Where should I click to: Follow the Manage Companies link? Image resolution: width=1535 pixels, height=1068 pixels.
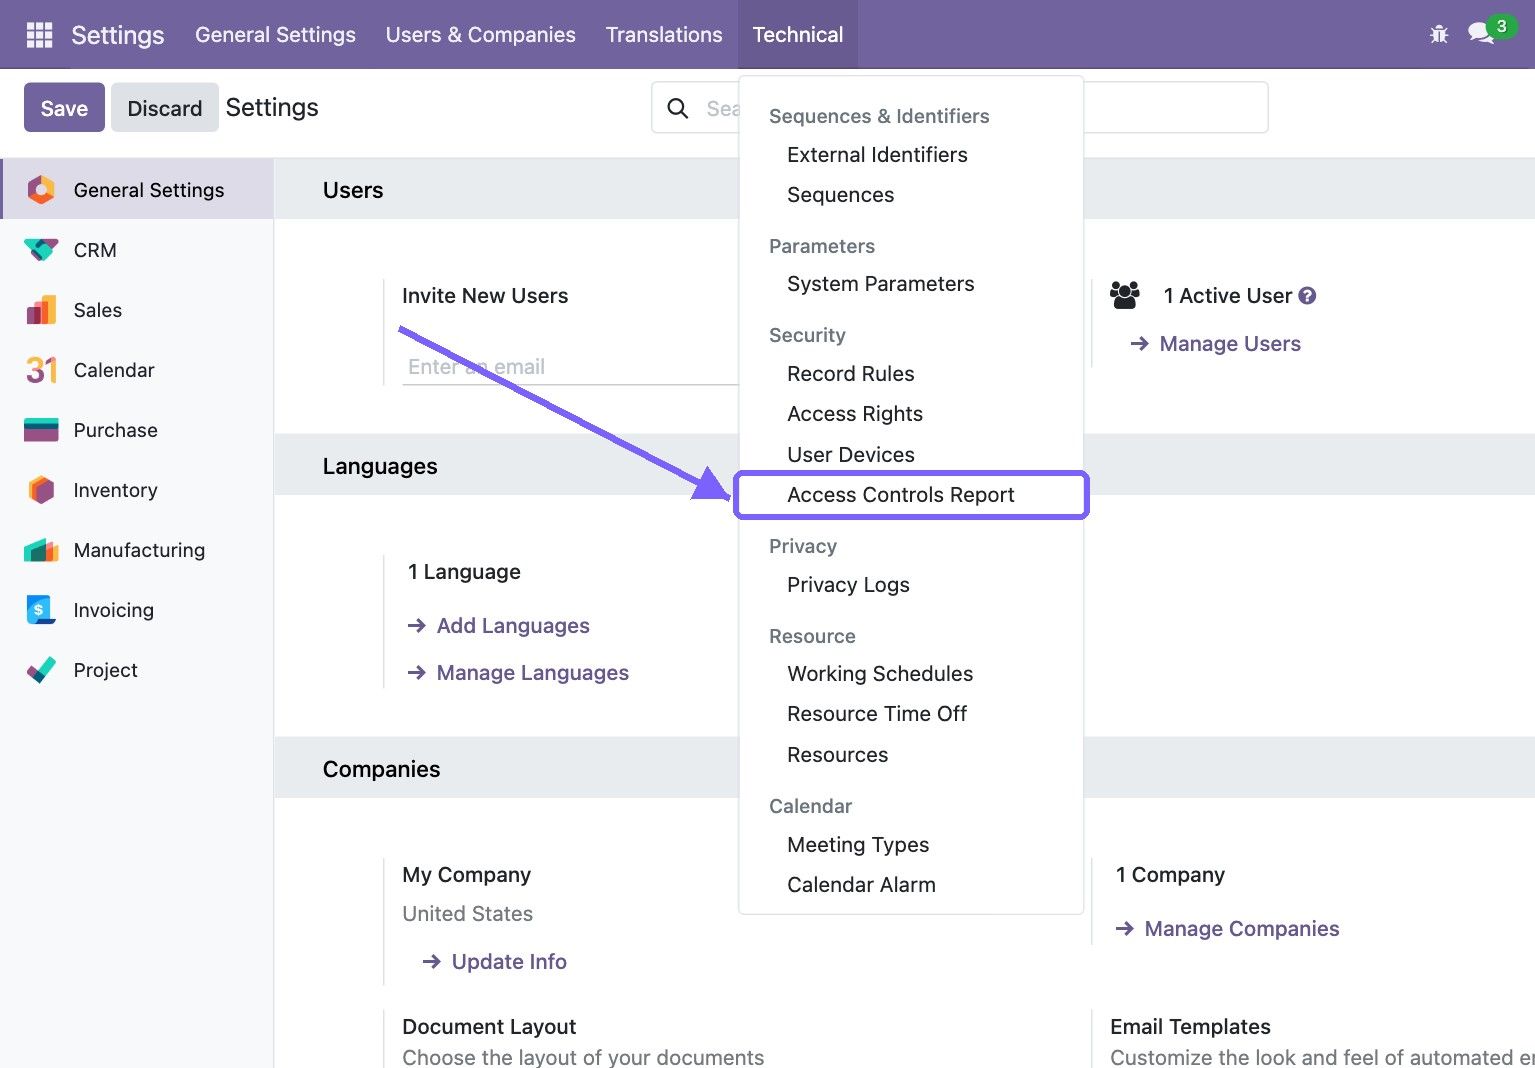coord(1227,929)
